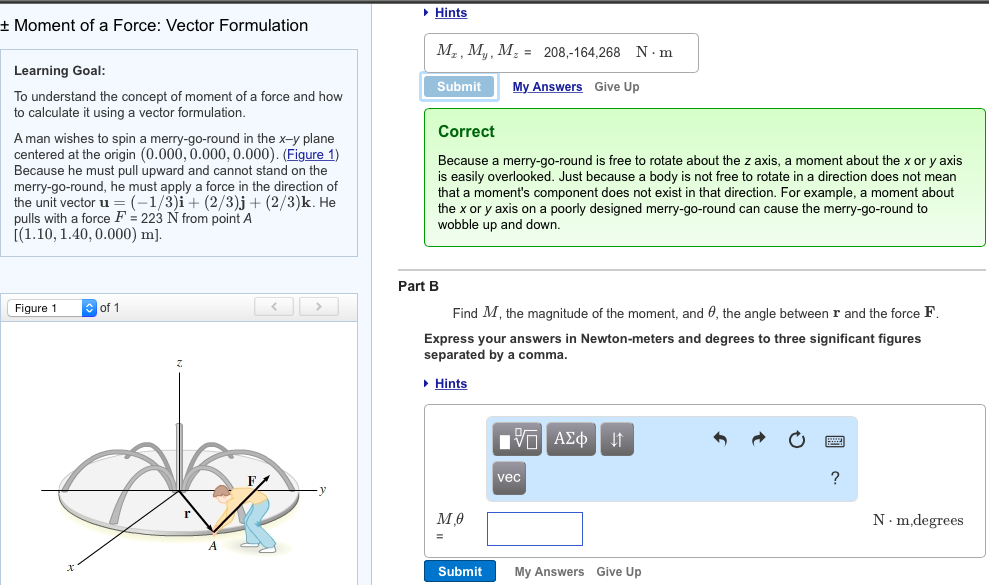989x585 pixels.
Task: Redo the last equation input
Action: tap(758, 438)
